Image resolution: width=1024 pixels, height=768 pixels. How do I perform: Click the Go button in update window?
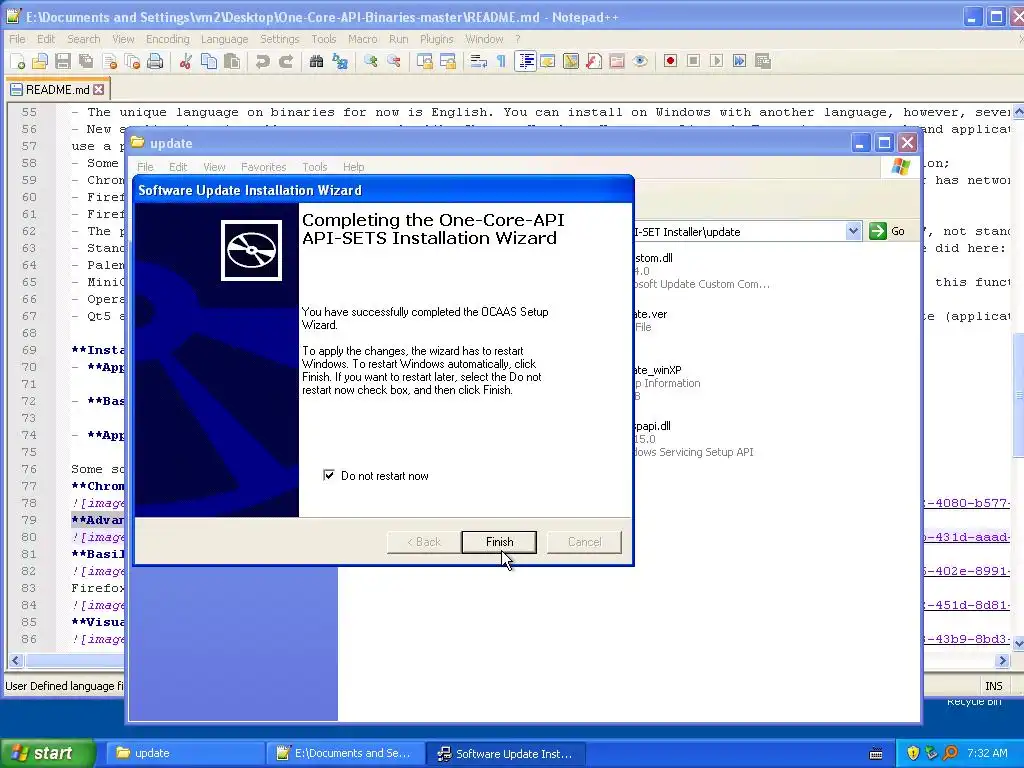click(888, 231)
